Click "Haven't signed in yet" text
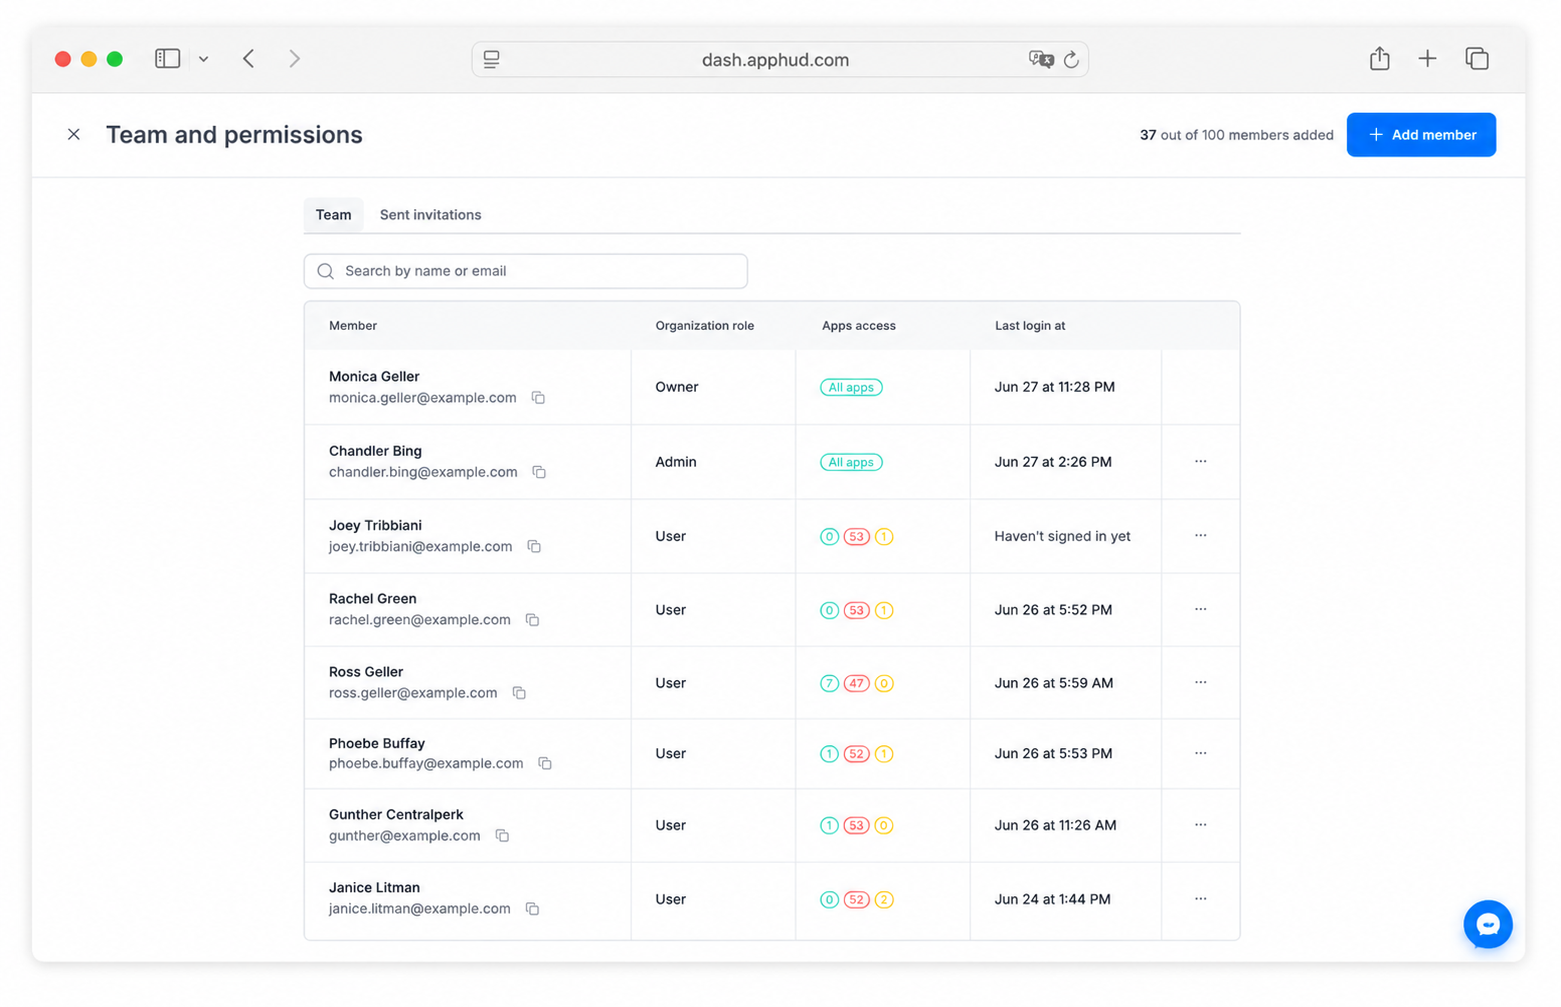Screen dimensions: 1561x1007 coord(1062,537)
